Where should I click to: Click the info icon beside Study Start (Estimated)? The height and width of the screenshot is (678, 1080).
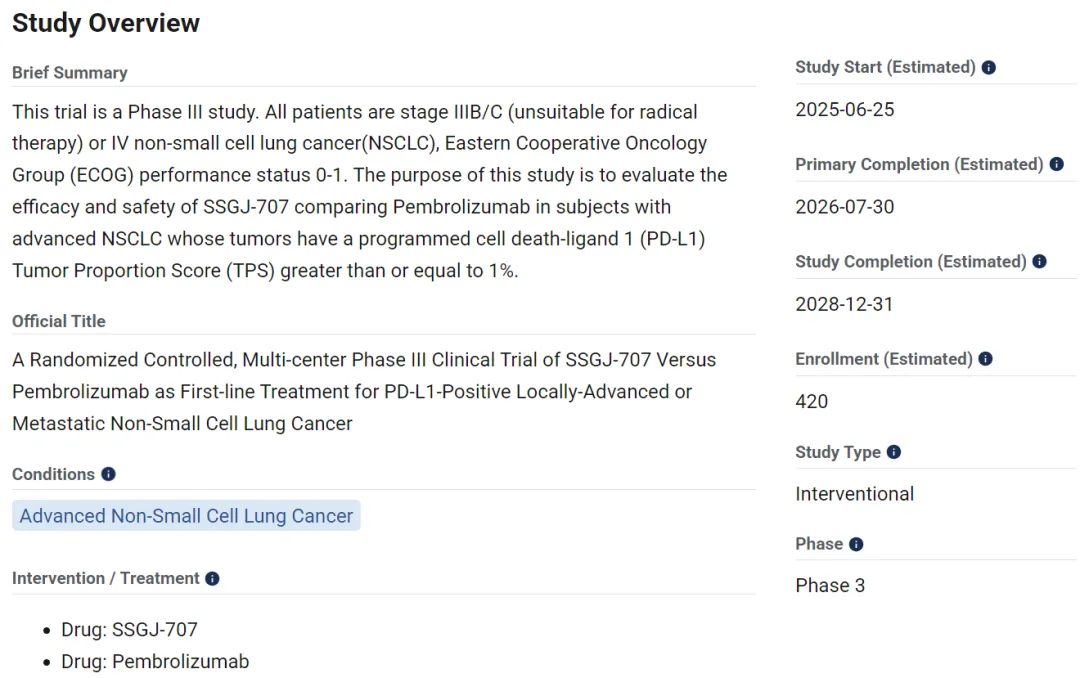pos(989,68)
